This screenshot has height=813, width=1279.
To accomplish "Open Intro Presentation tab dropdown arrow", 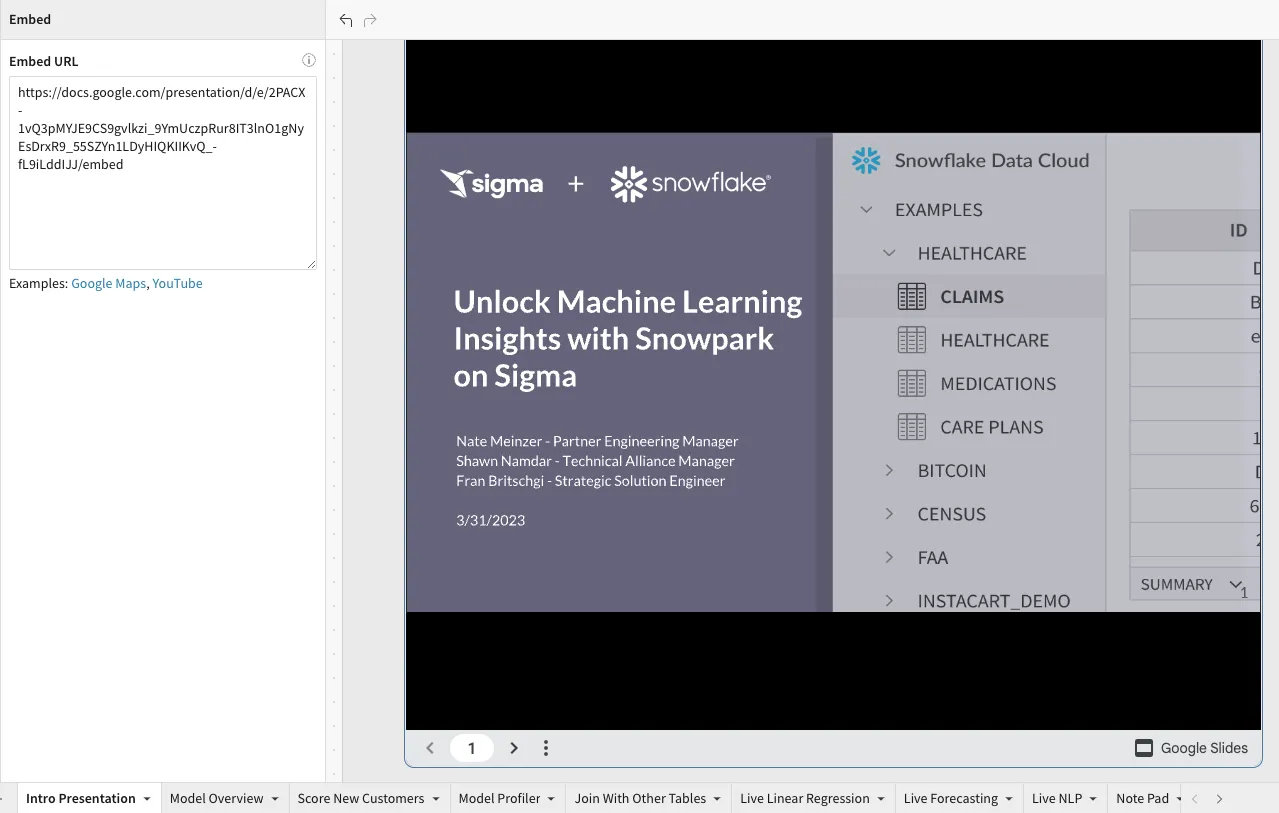I will (147, 799).
